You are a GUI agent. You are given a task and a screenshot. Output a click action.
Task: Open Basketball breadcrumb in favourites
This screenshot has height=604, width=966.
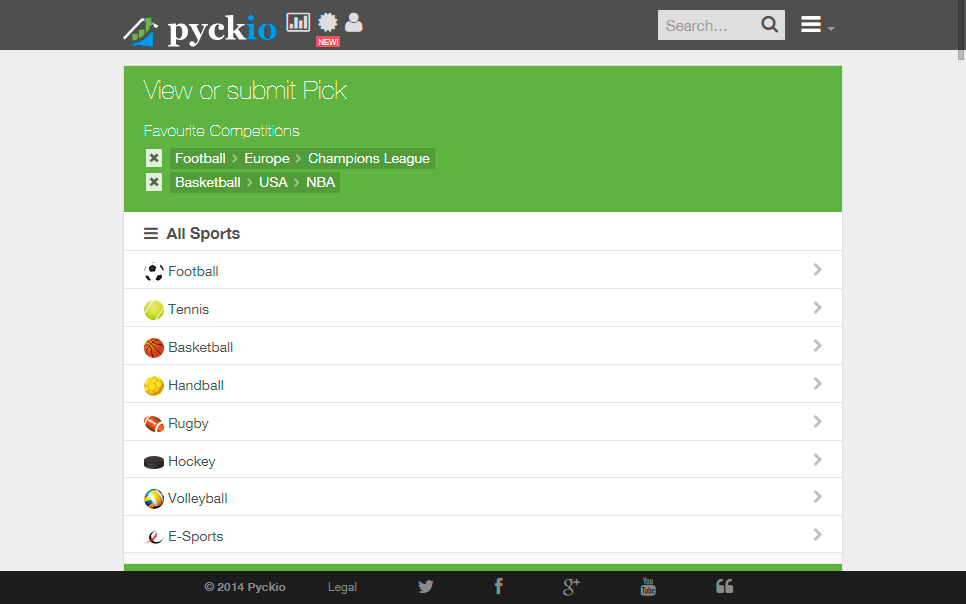(x=208, y=182)
